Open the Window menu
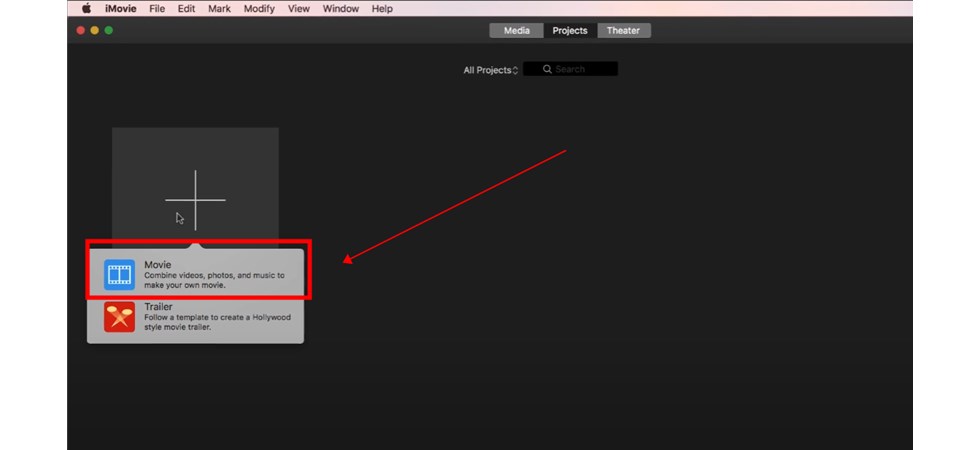 (x=341, y=9)
